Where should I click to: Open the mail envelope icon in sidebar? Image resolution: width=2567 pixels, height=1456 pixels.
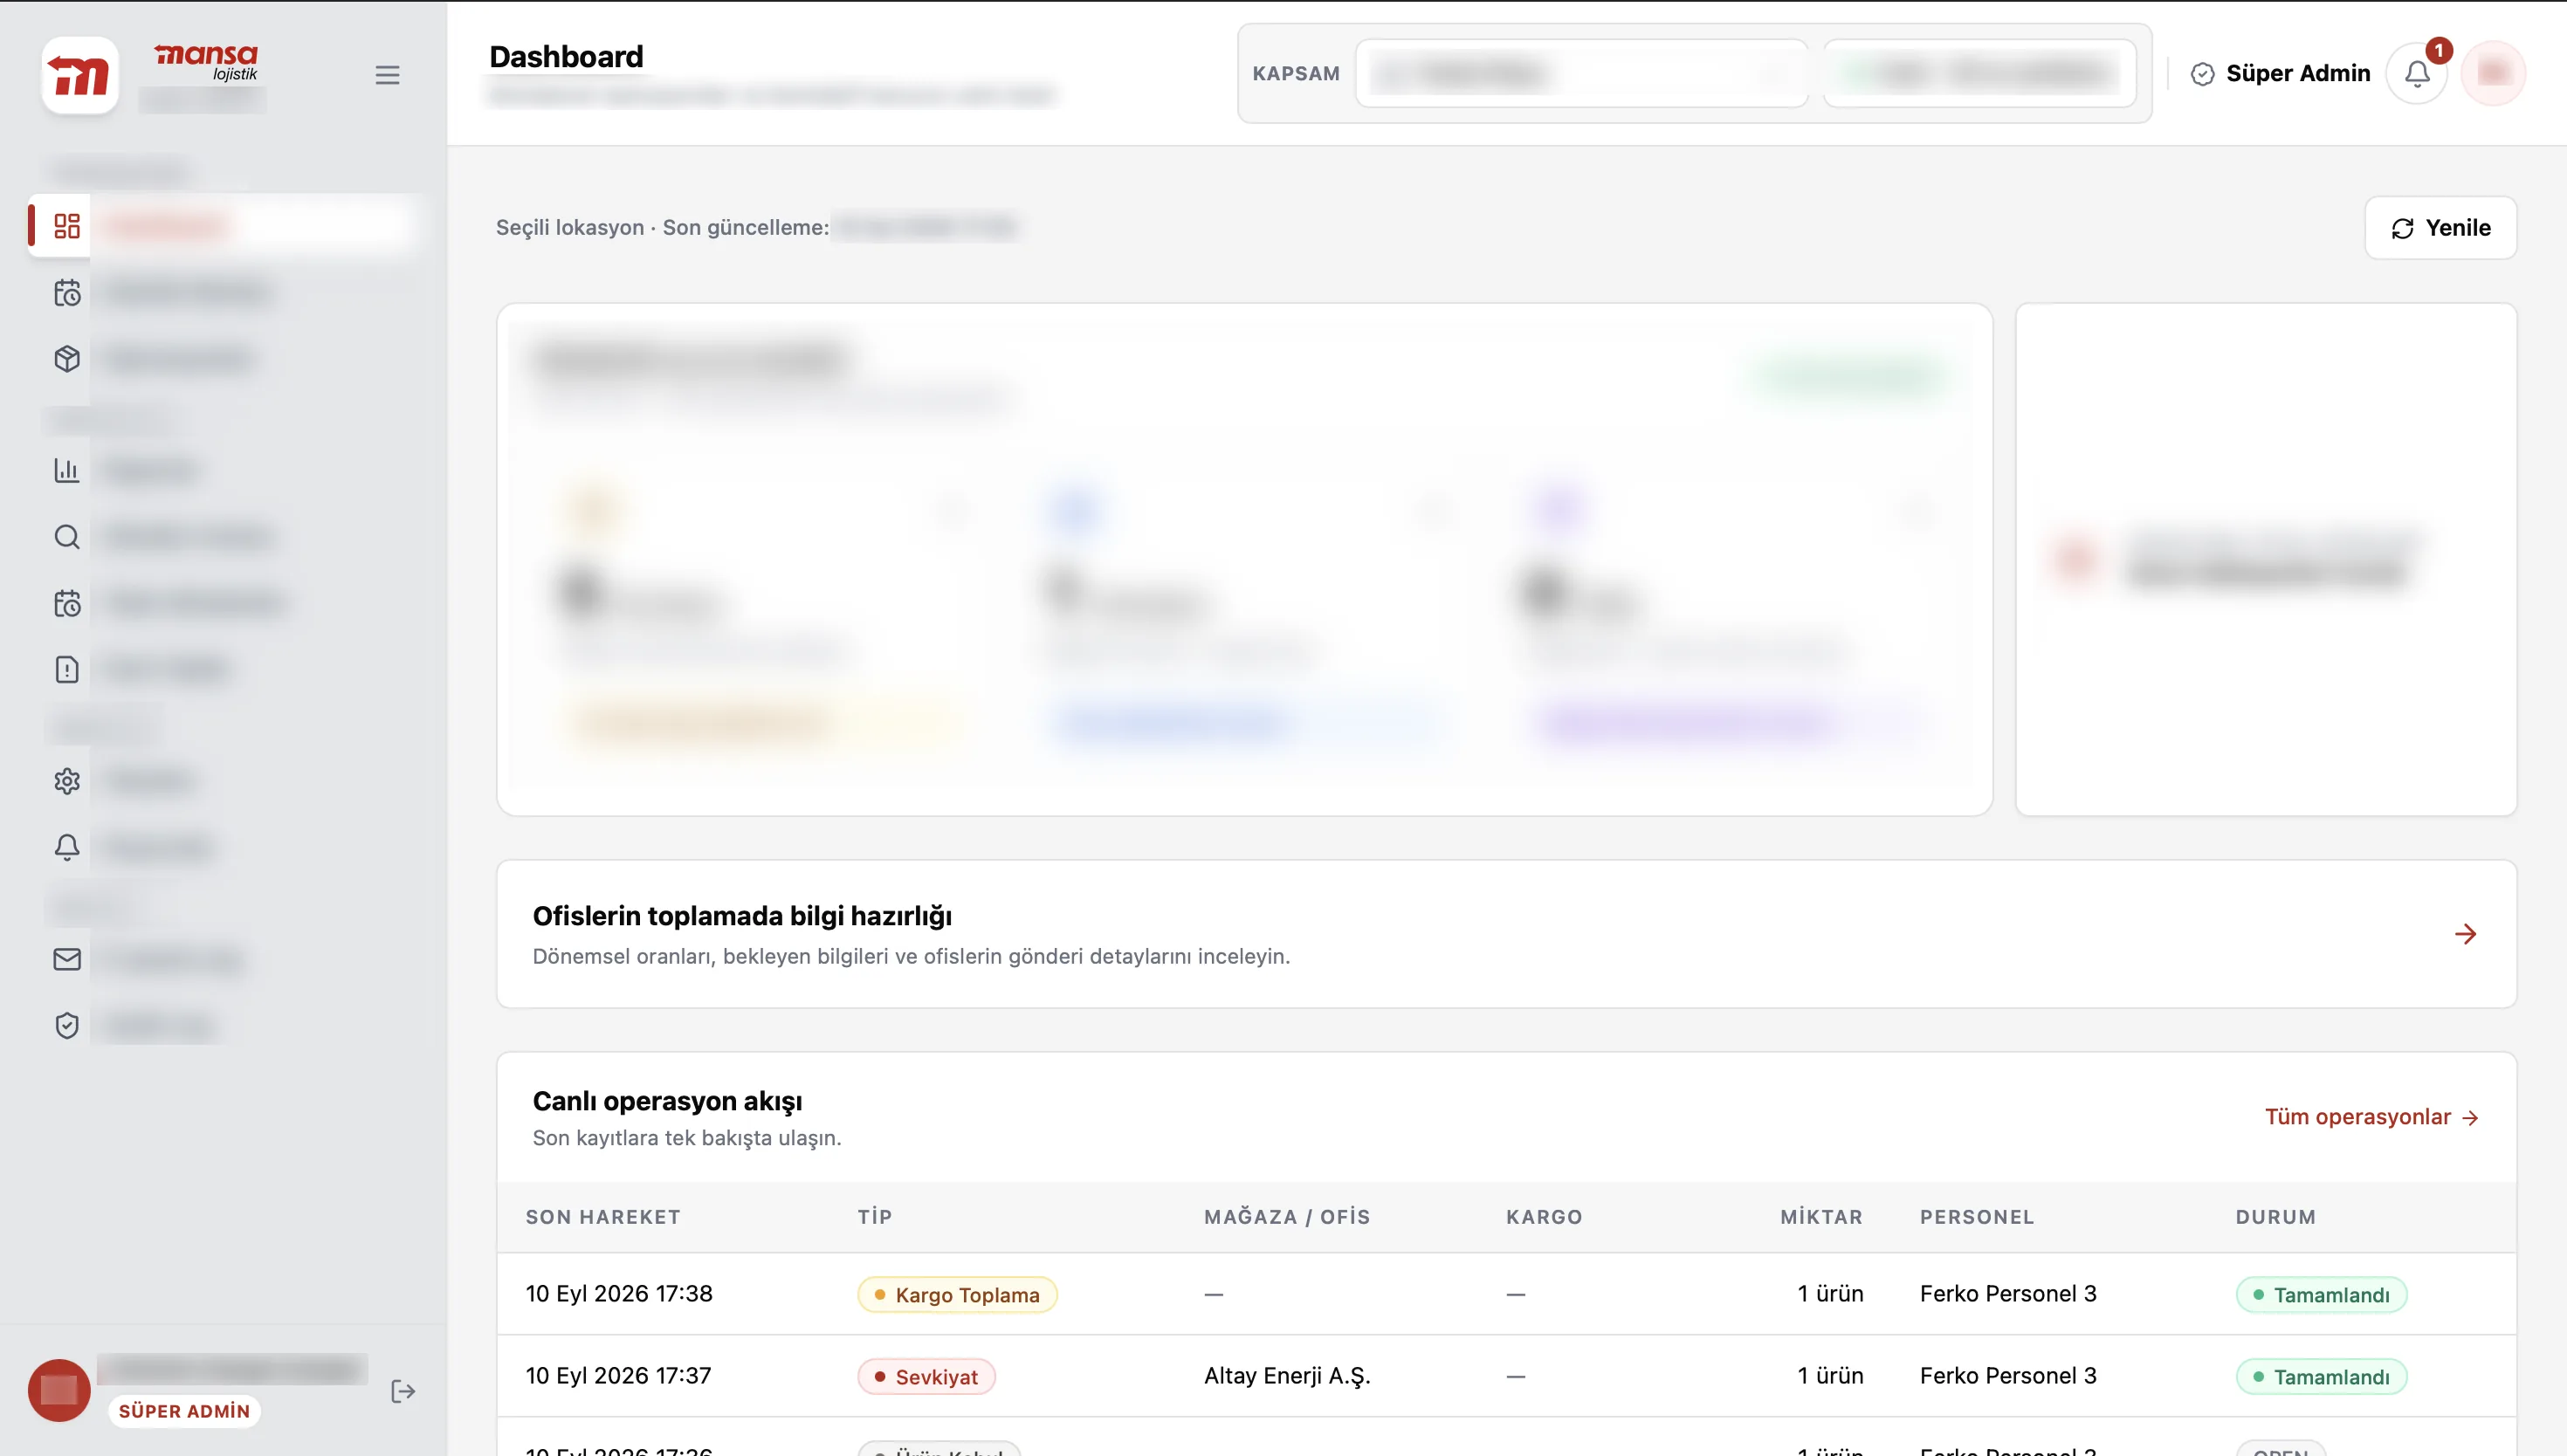(x=67, y=959)
